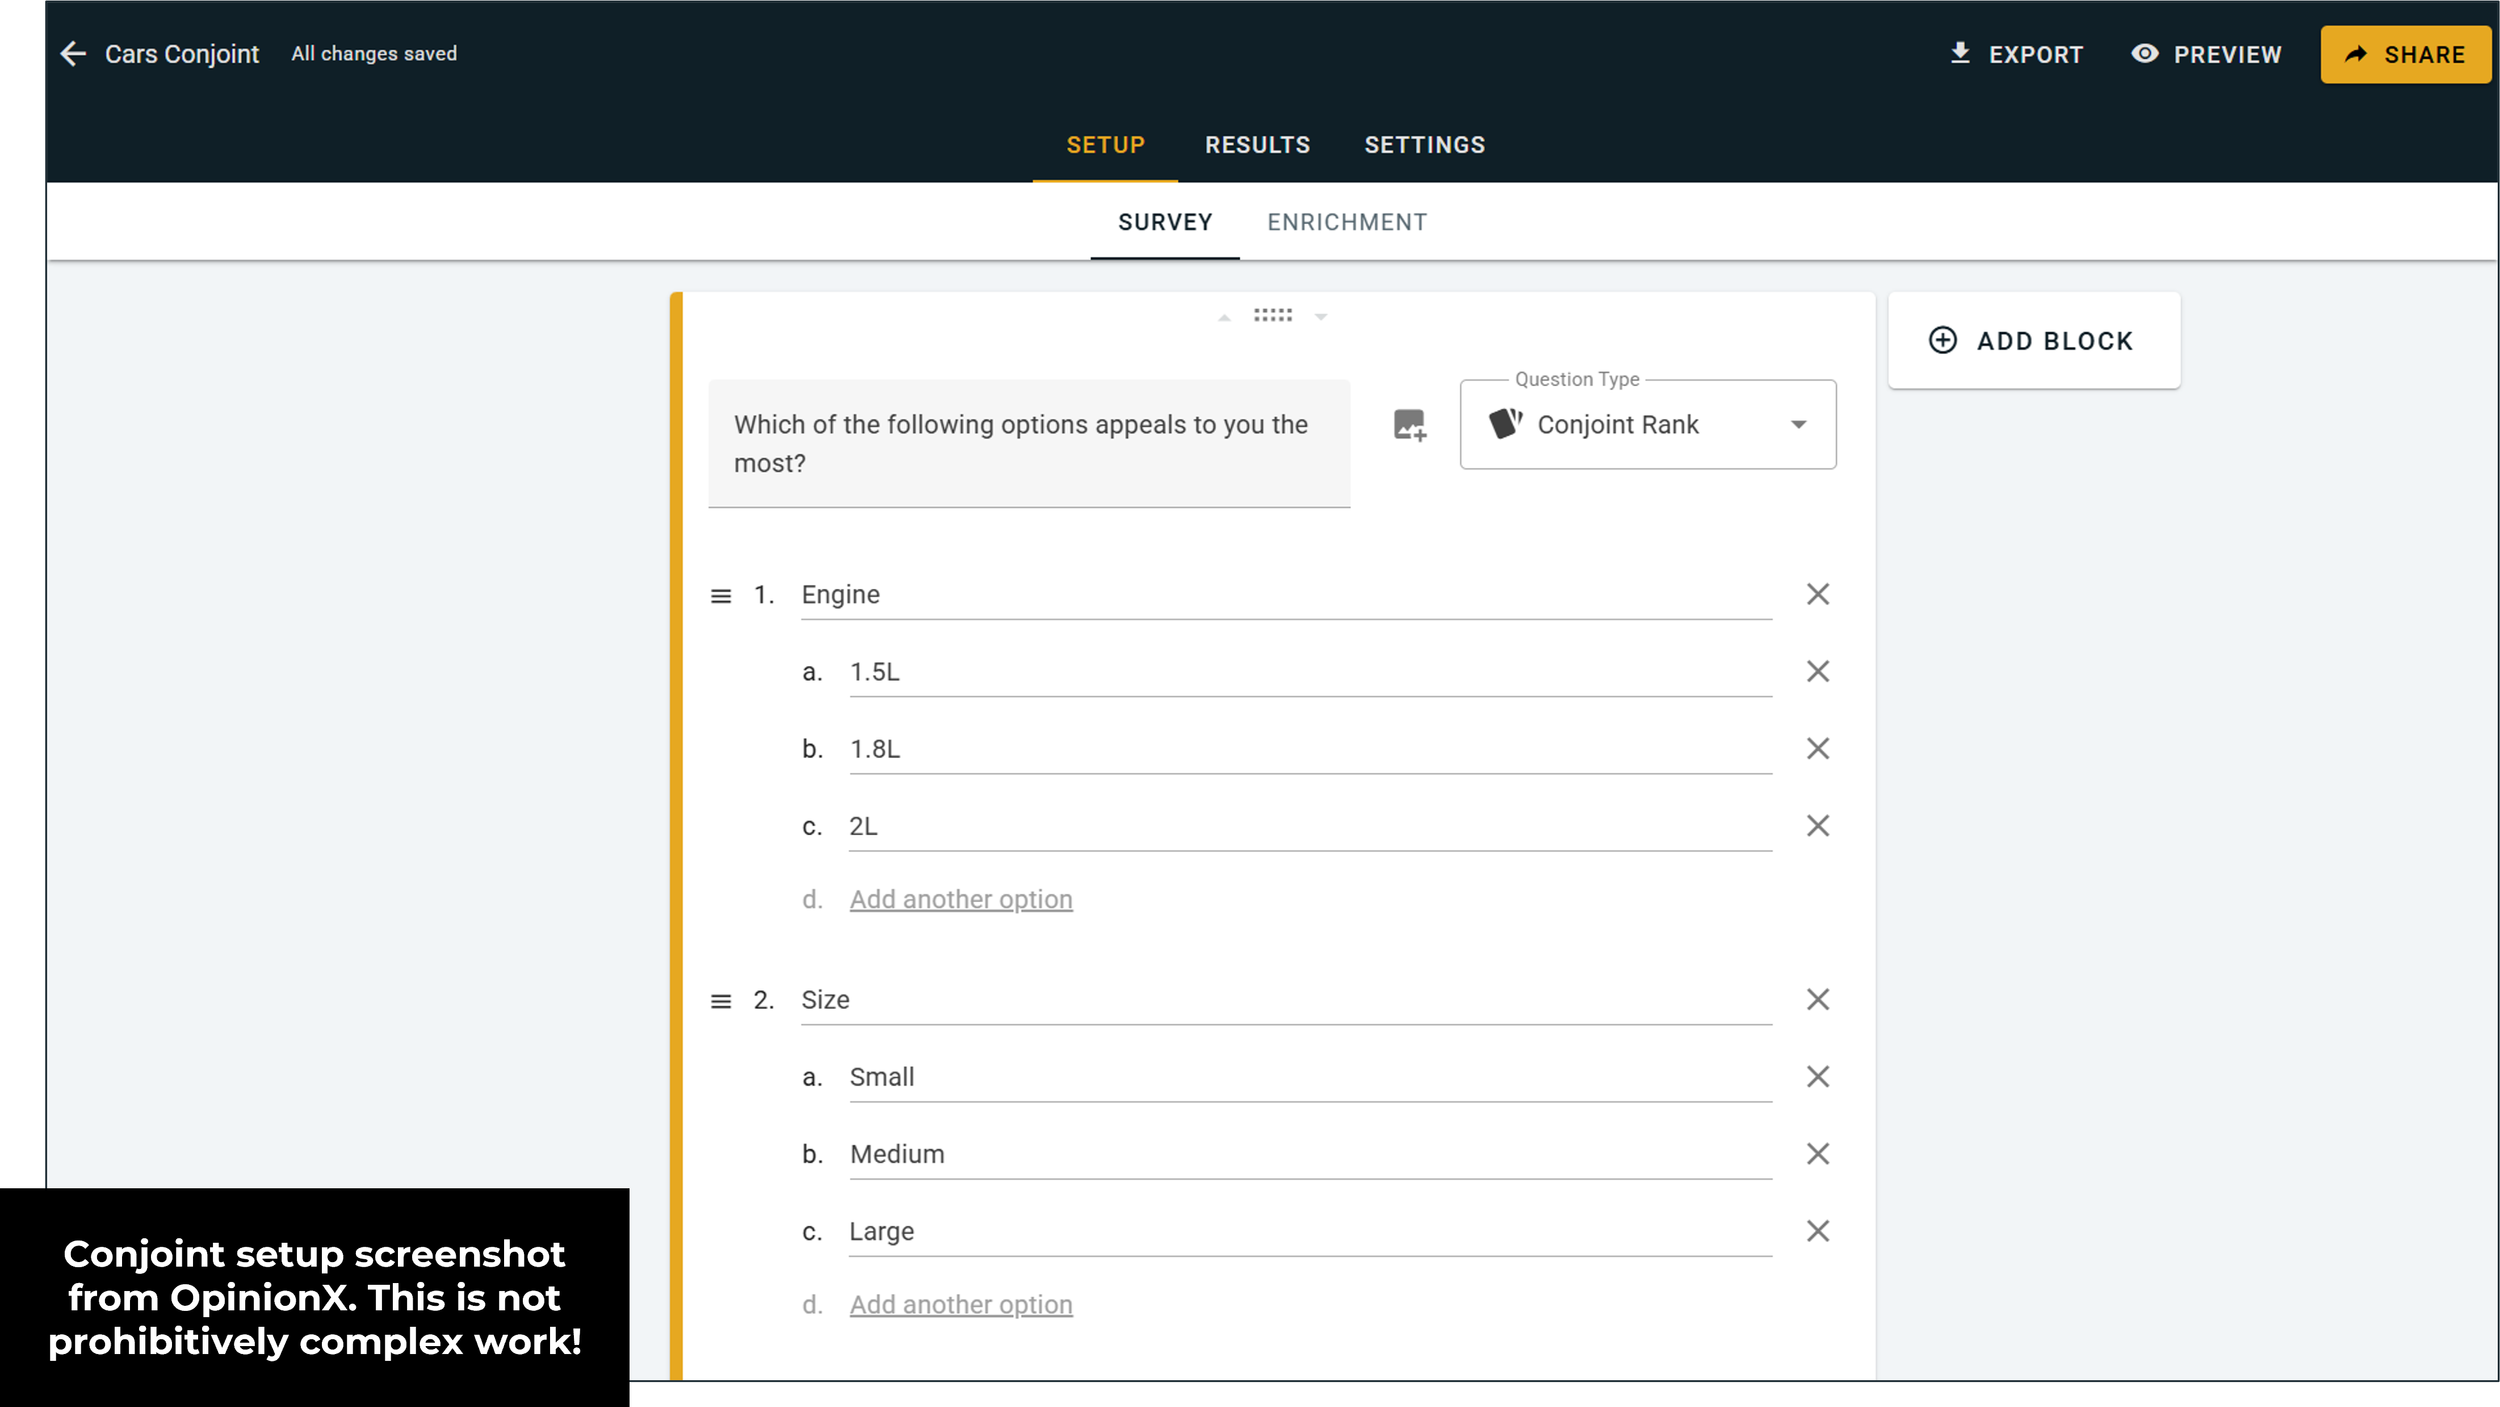Click the ADD BLOCK button
The height and width of the screenshot is (1407, 2500).
2033,341
